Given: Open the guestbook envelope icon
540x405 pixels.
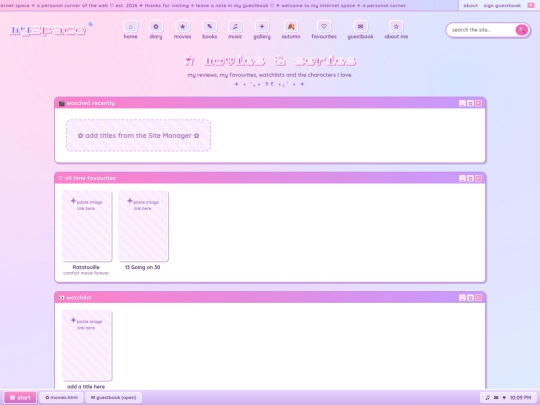Looking at the screenshot, I should tap(360, 27).
